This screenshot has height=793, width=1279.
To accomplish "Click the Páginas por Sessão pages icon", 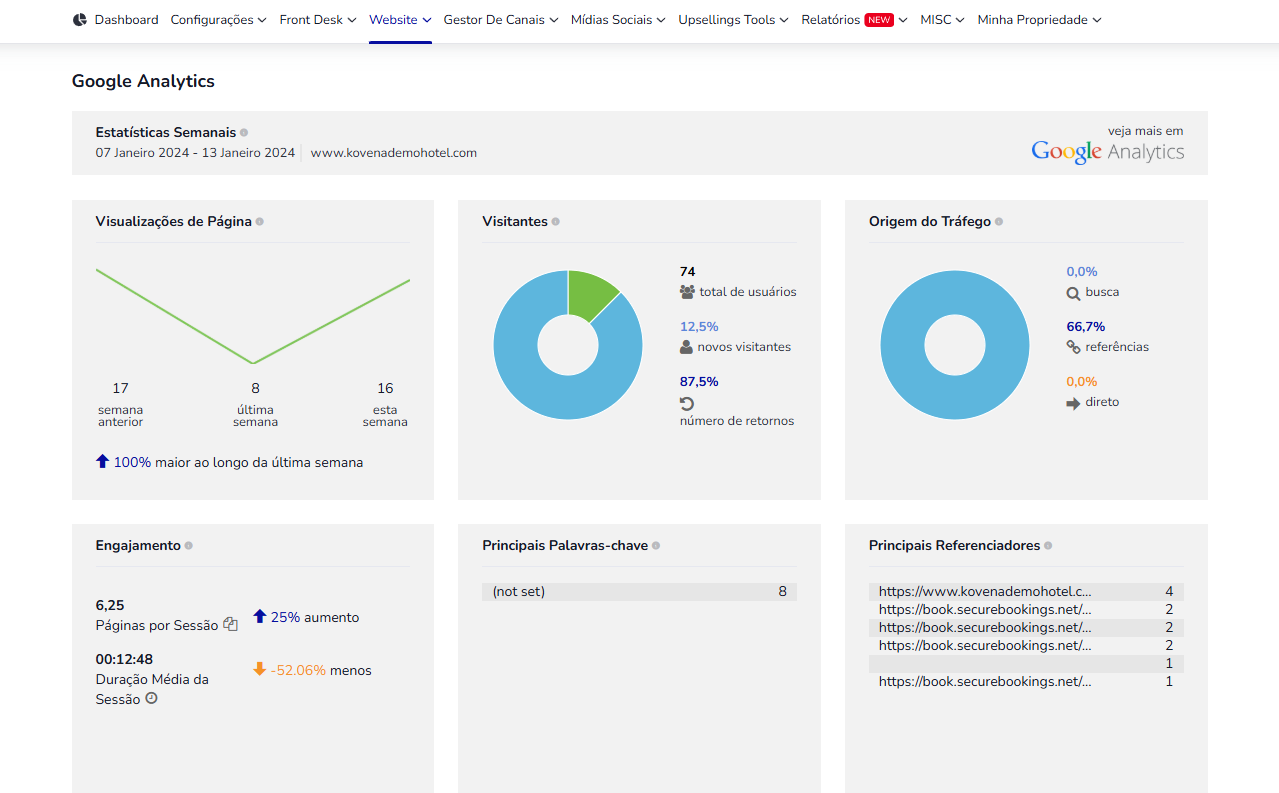I will pos(230,624).
